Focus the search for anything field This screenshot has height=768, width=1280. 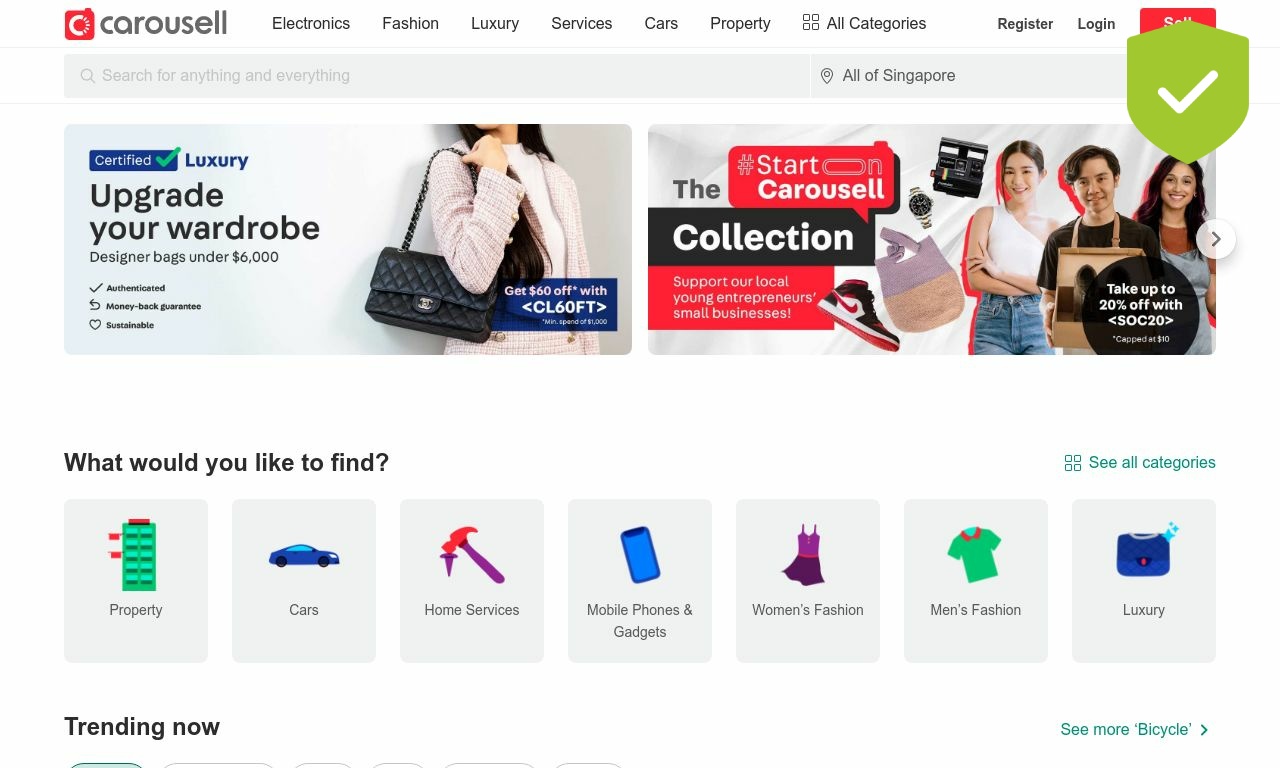click(x=437, y=76)
